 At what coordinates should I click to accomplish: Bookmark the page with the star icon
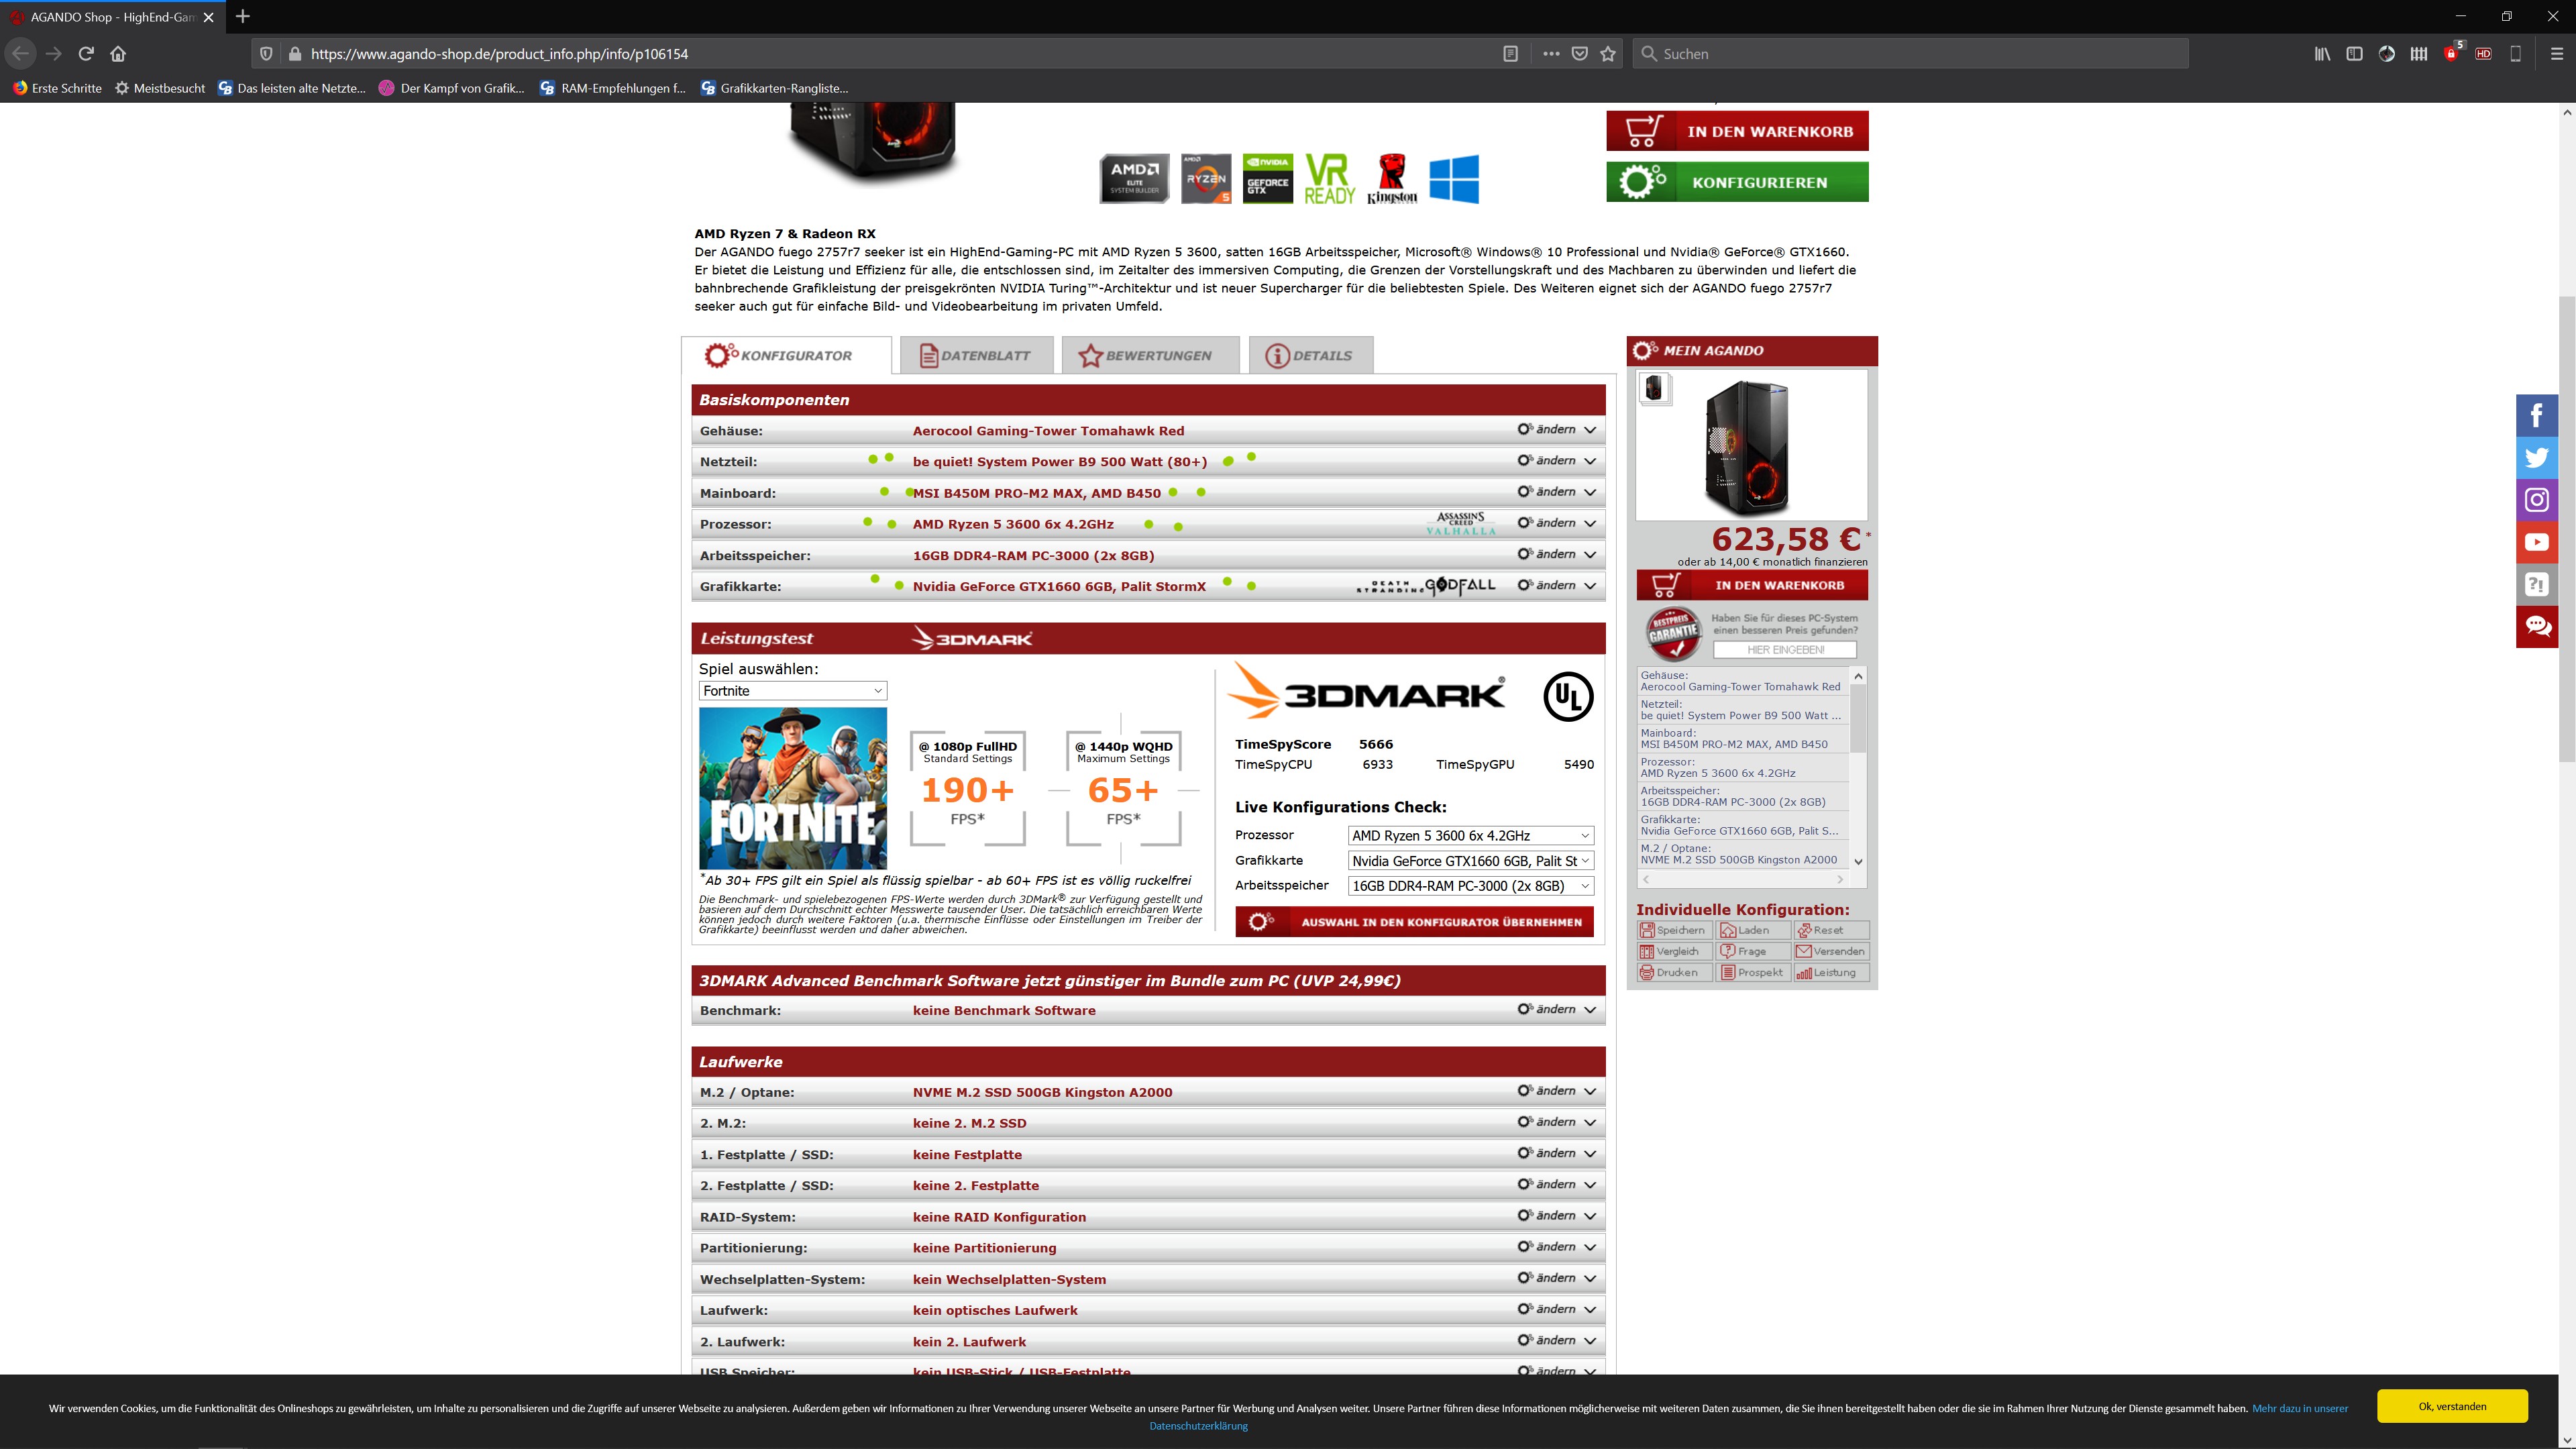tap(1608, 54)
